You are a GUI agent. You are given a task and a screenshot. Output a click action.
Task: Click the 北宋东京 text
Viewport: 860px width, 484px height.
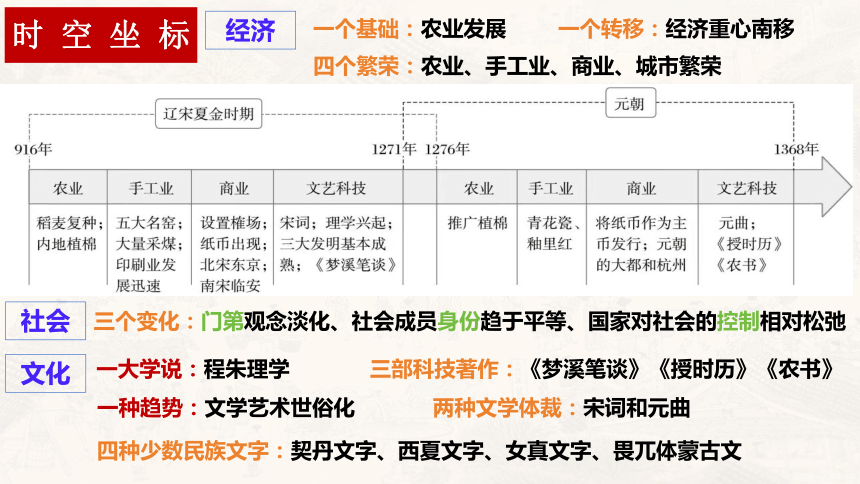click(230, 264)
